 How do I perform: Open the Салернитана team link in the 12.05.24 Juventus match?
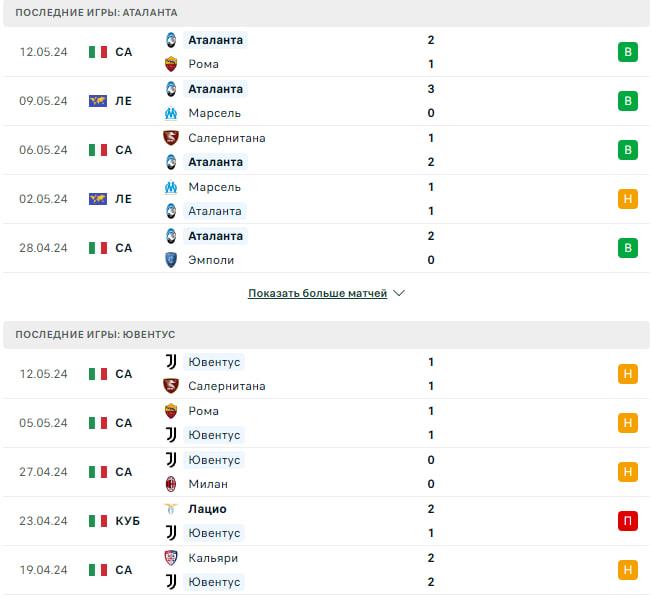pyautogui.click(x=227, y=386)
